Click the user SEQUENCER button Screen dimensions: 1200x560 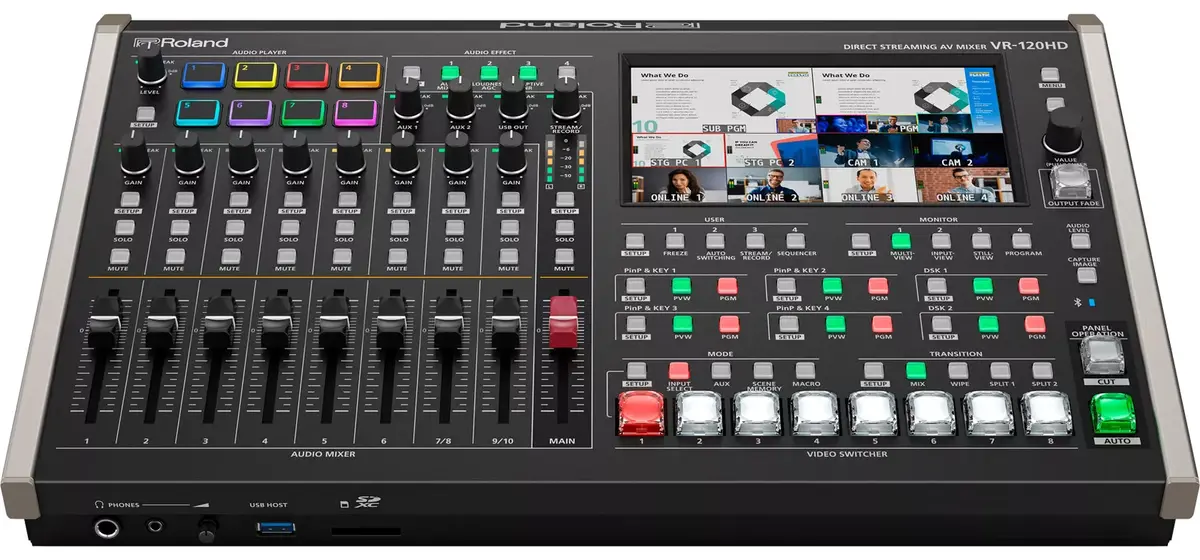tap(795, 240)
